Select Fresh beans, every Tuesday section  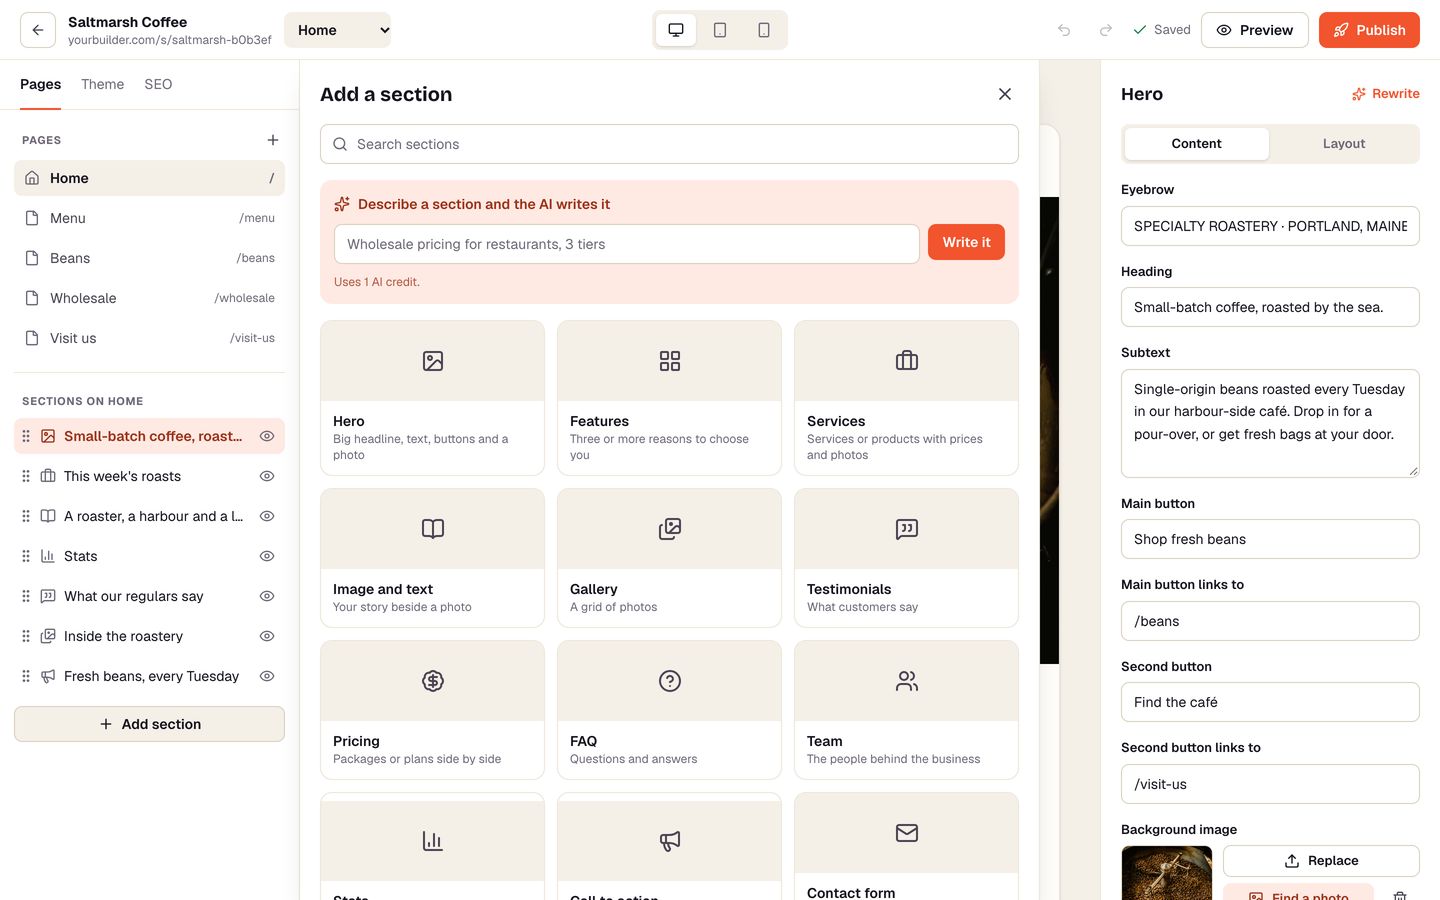coord(151,676)
